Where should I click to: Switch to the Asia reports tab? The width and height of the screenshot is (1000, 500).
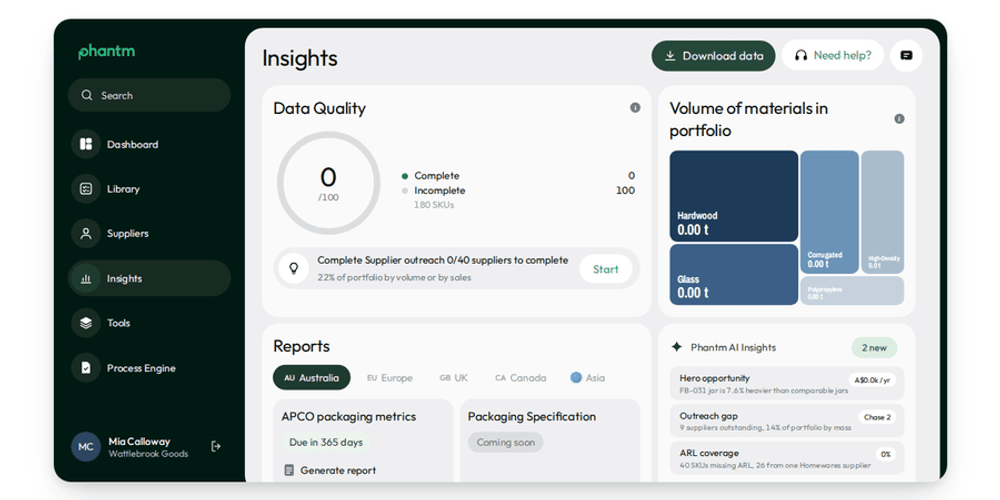point(587,378)
